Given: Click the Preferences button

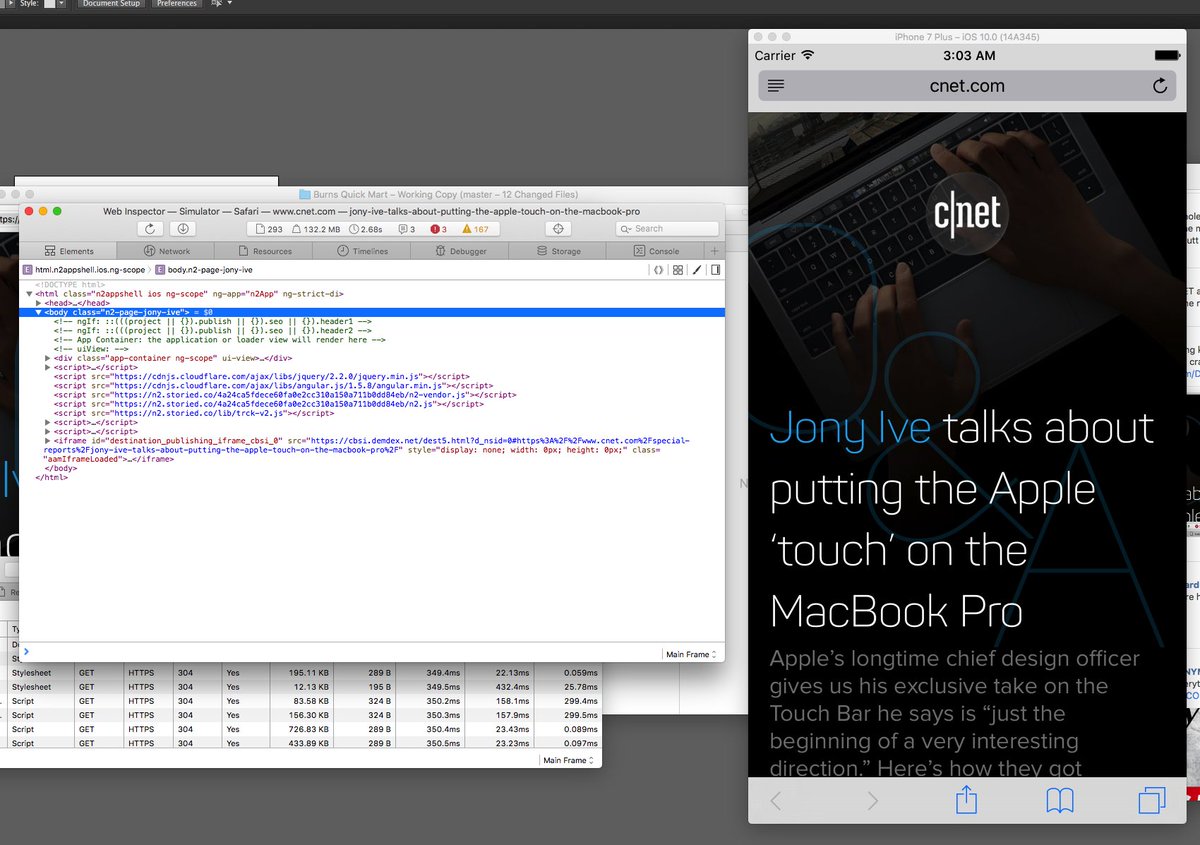Looking at the screenshot, I should click(177, 4).
